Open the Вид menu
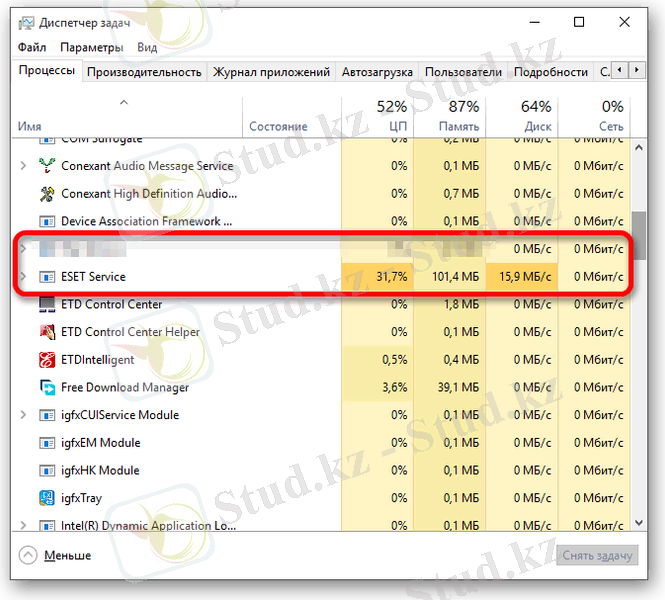Viewport: 665px width, 600px height. 147,47
